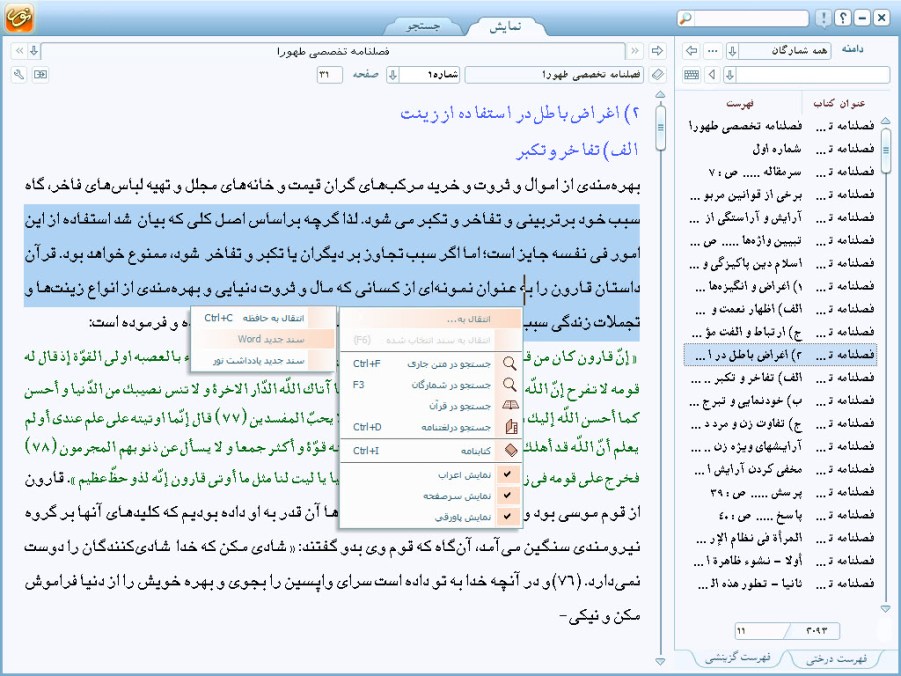This screenshot has height=676, width=901.
Task: Choose جستجو درلغتنامه menu entry
Action: (x=431, y=427)
